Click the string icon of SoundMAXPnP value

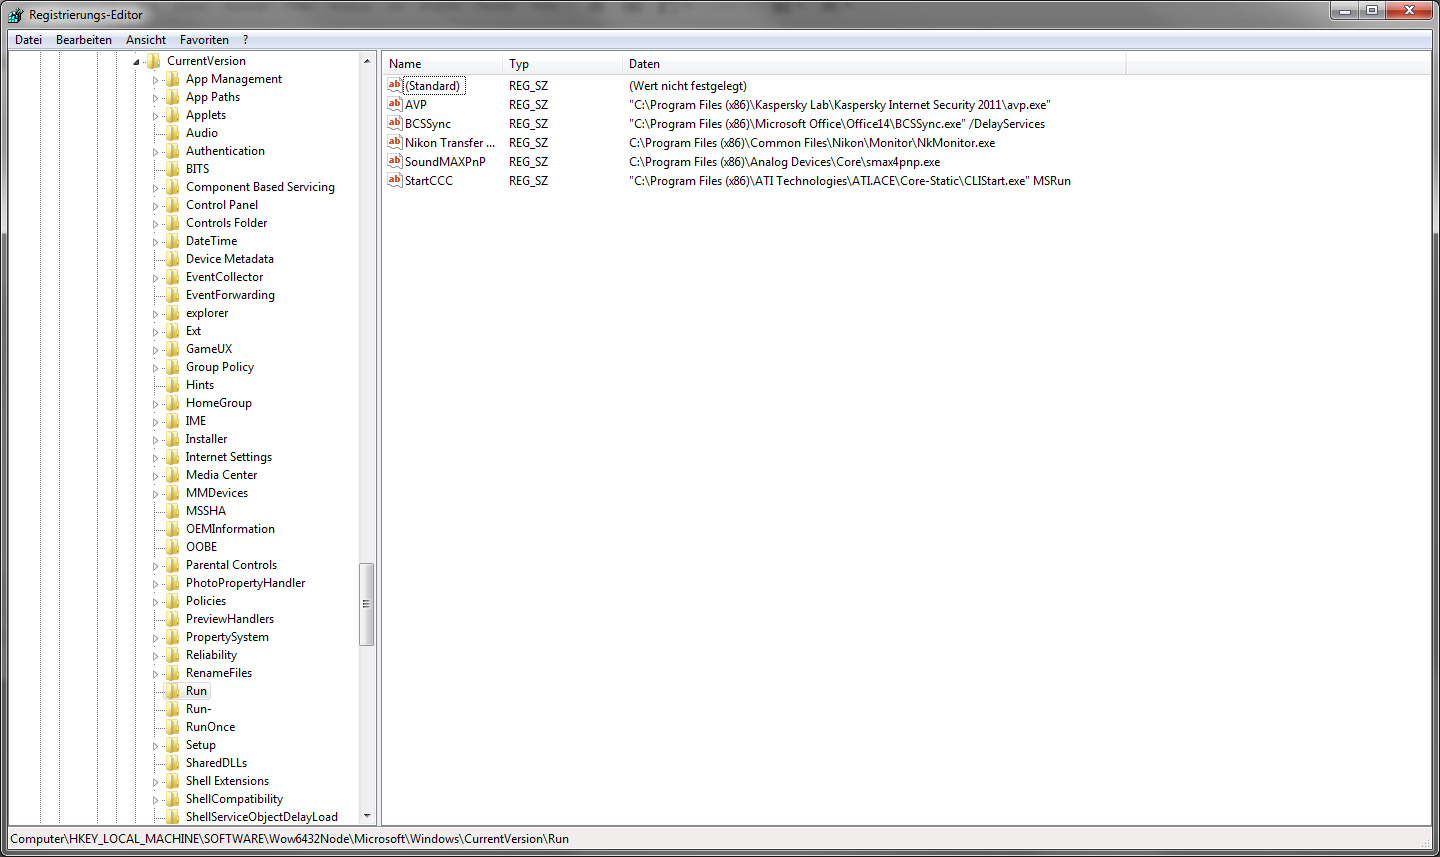394,161
